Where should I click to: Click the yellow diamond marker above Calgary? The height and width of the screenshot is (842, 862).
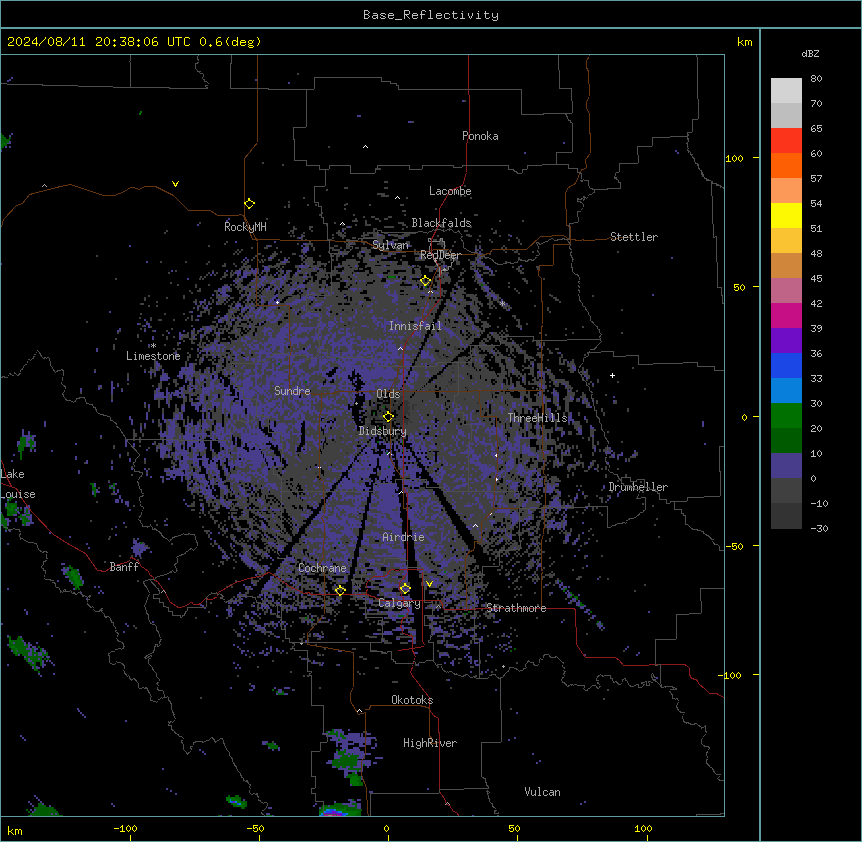click(405, 589)
